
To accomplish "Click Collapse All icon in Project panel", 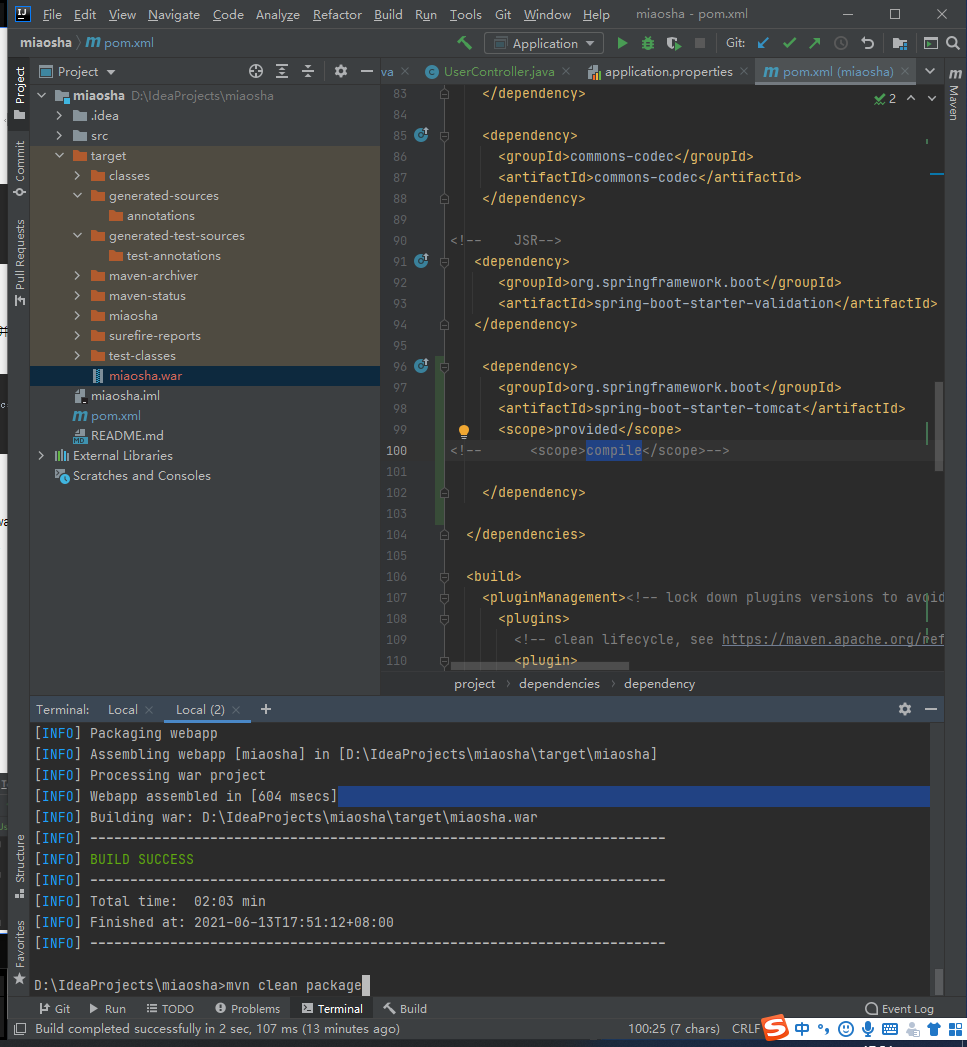I will (x=308, y=71).
